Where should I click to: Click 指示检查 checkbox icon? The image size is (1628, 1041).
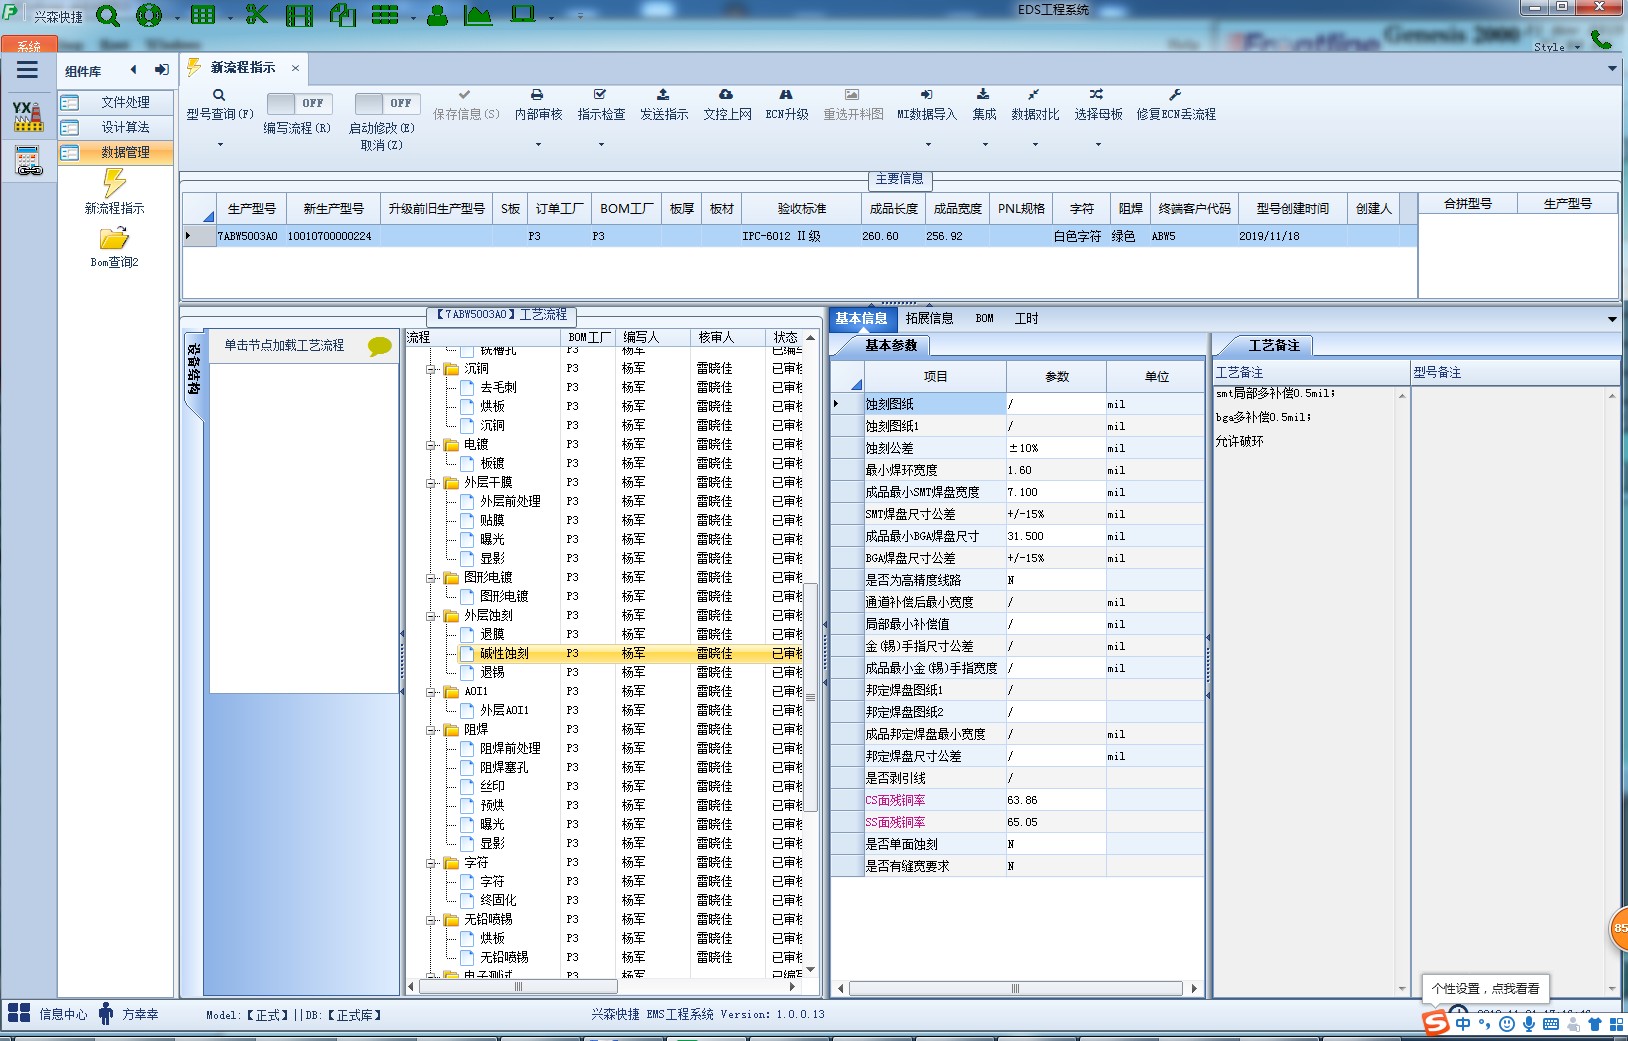(x=600, y=94)
